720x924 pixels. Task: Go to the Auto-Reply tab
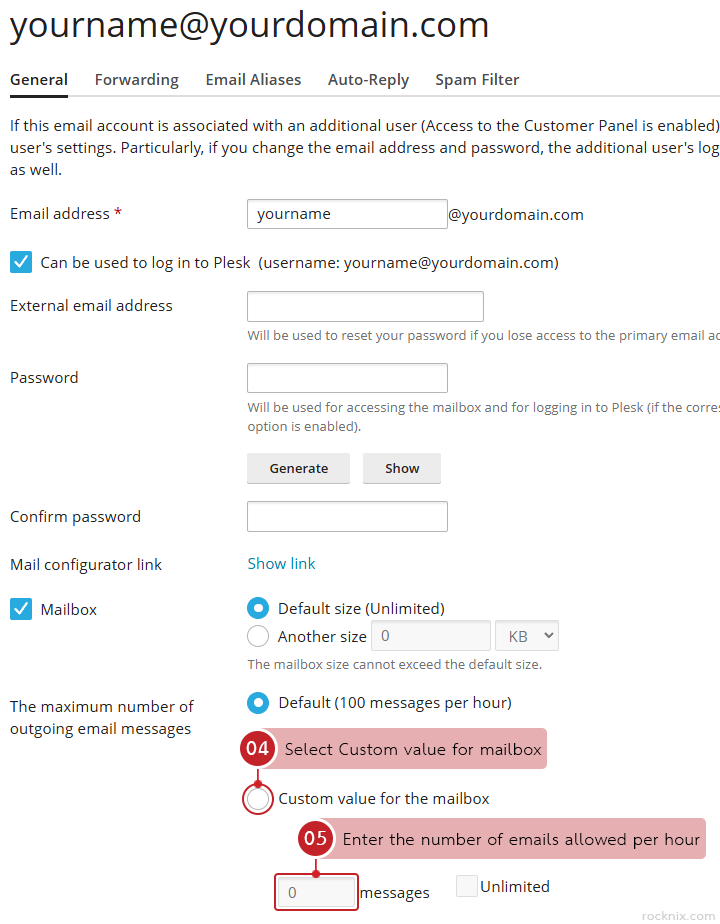[368, 80]
